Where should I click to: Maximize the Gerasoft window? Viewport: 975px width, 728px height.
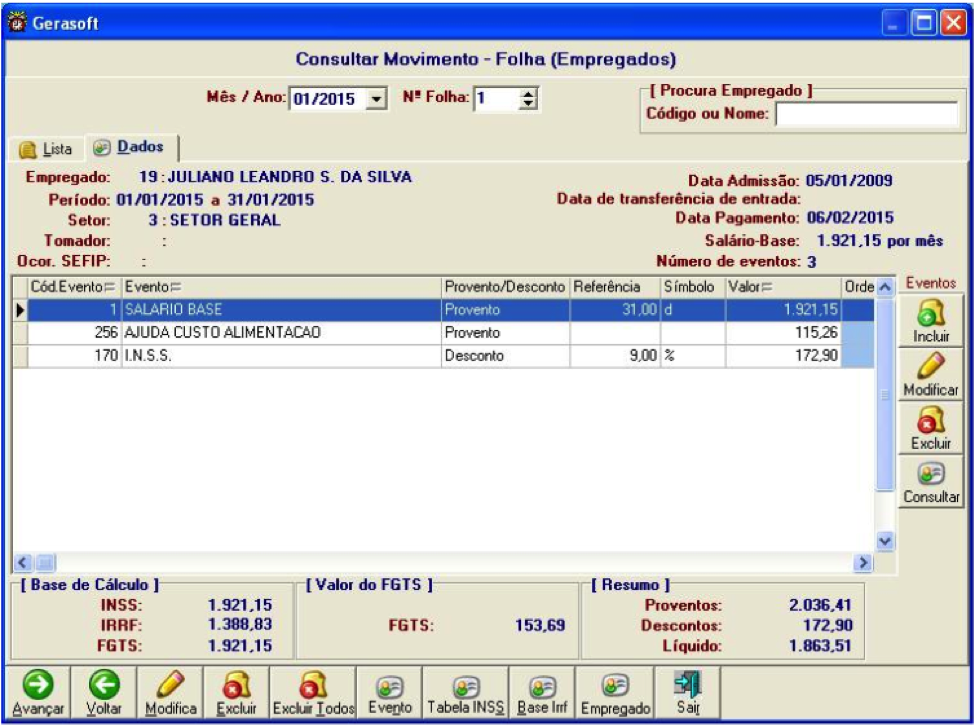(924, 24)
